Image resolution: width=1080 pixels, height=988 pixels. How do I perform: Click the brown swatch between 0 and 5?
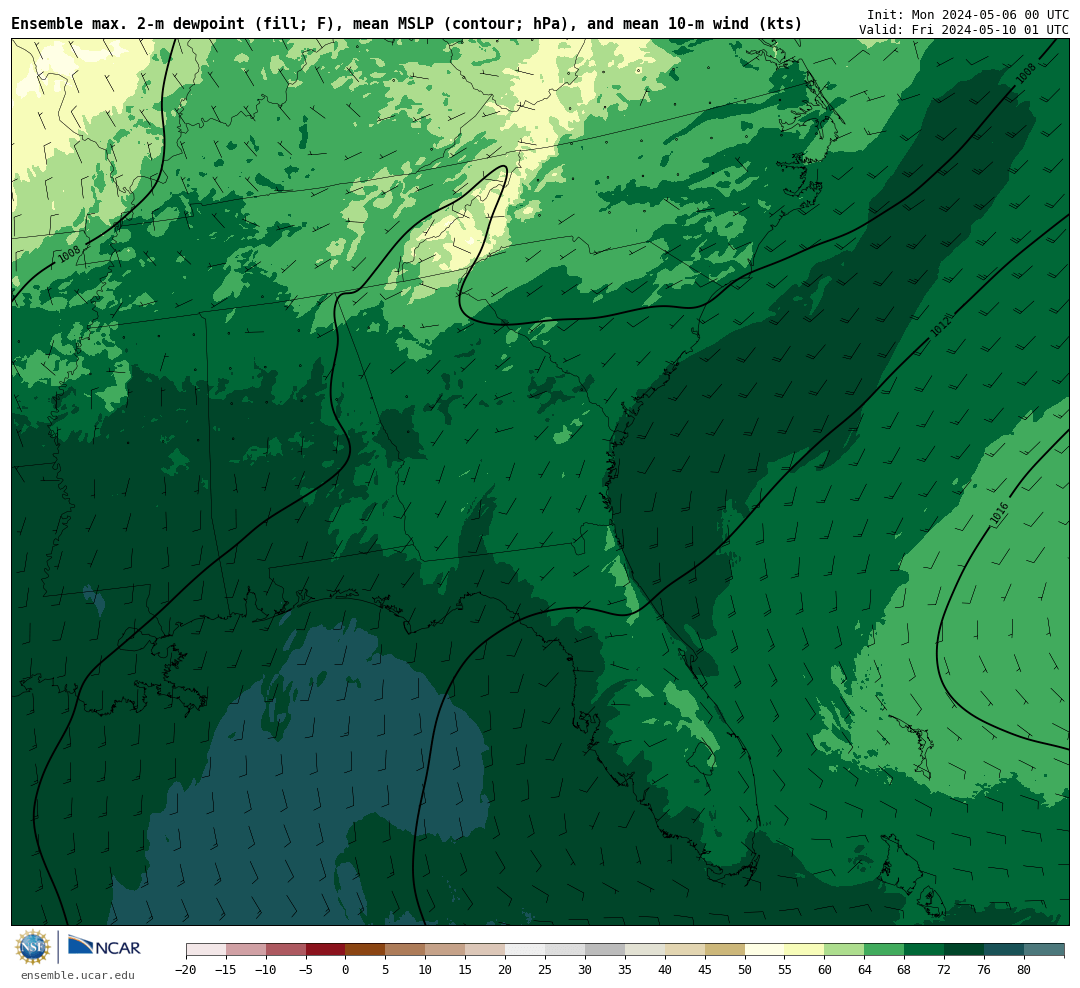365,950
